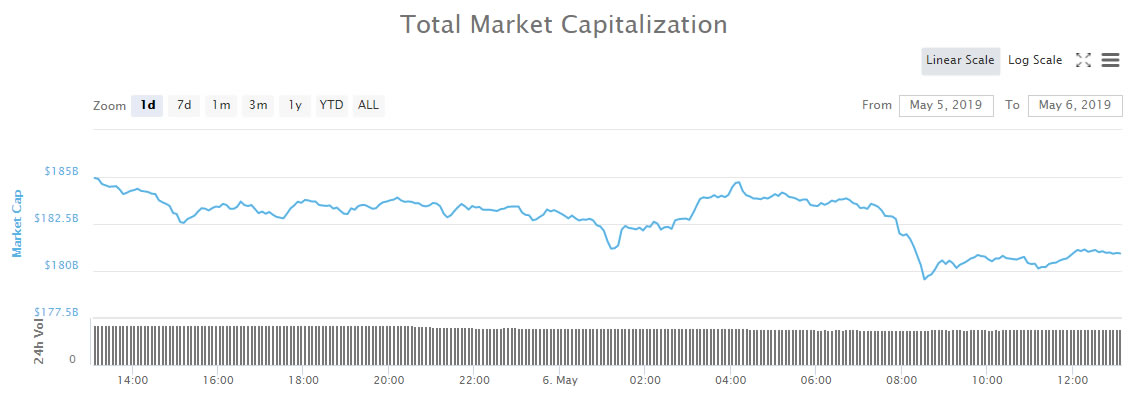
Task: Open the chart hamburger menu
Action: [1110, 60]
